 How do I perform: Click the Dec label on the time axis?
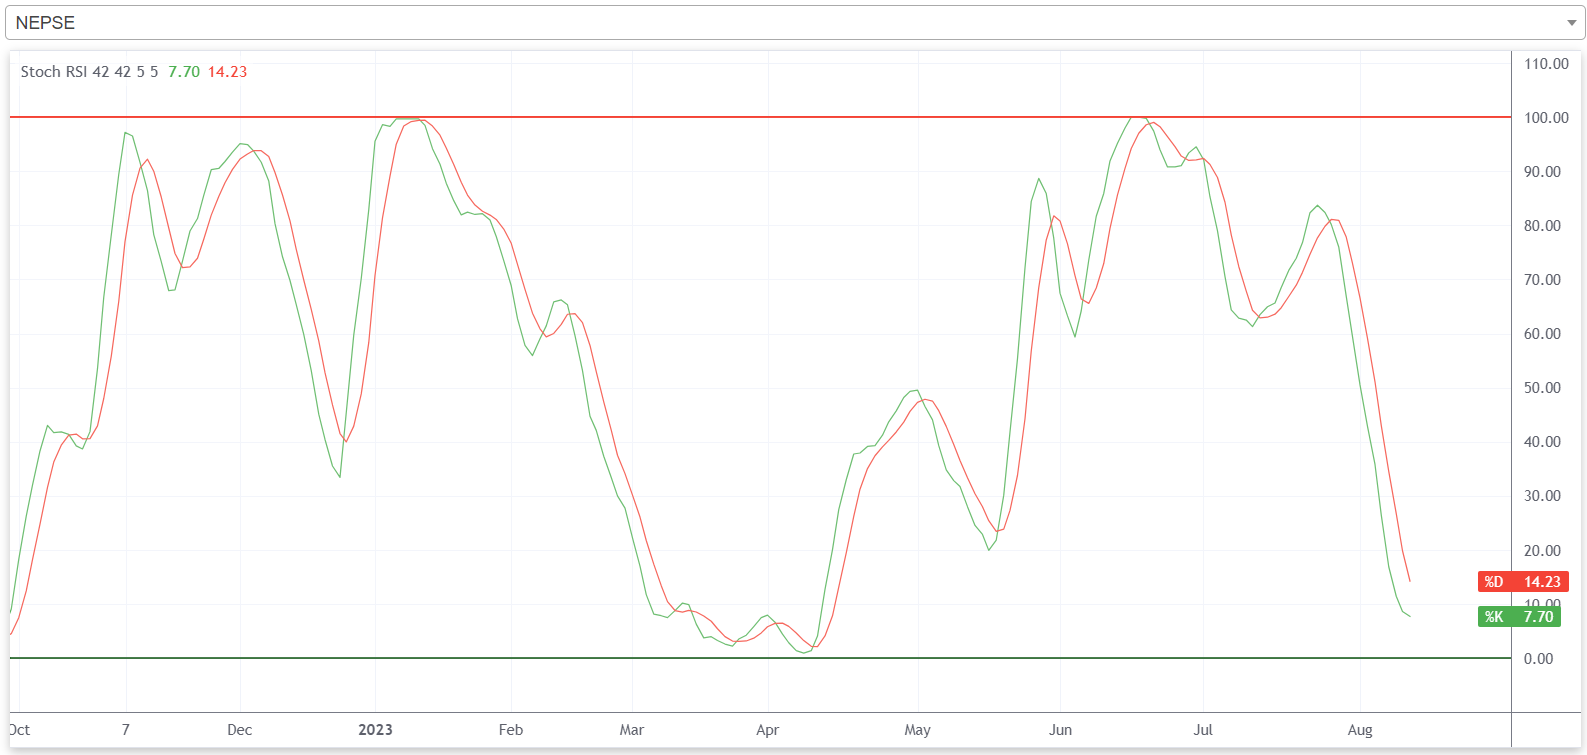[240, 730]
